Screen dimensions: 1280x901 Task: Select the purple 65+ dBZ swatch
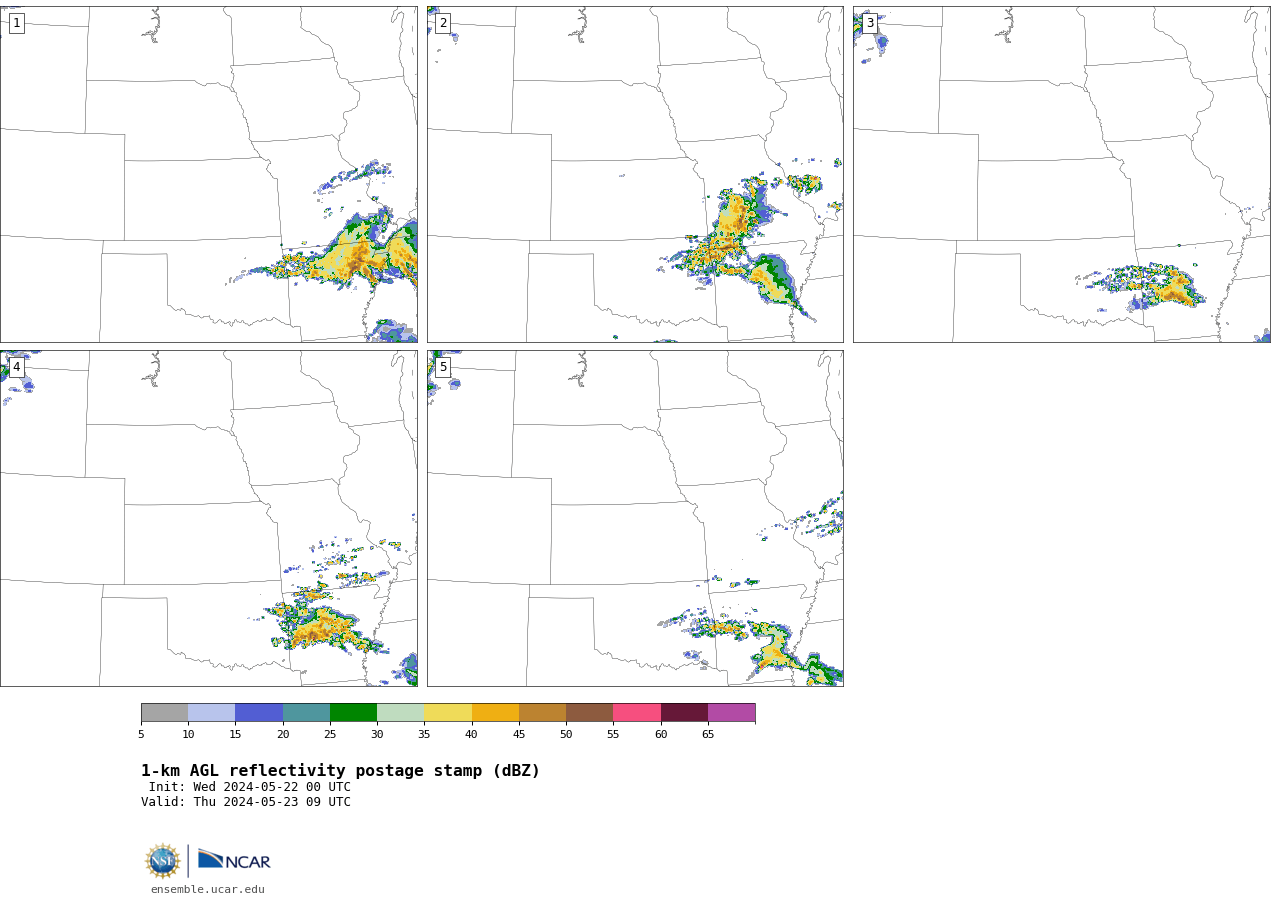pyautogui.click(x=732, y=713)
